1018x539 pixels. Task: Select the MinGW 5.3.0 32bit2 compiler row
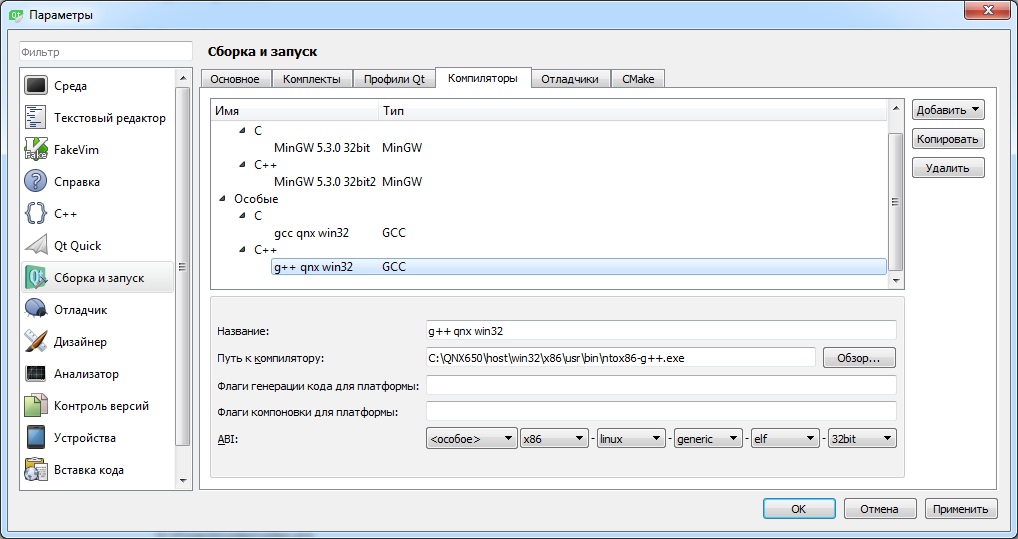tap(549, 182)
